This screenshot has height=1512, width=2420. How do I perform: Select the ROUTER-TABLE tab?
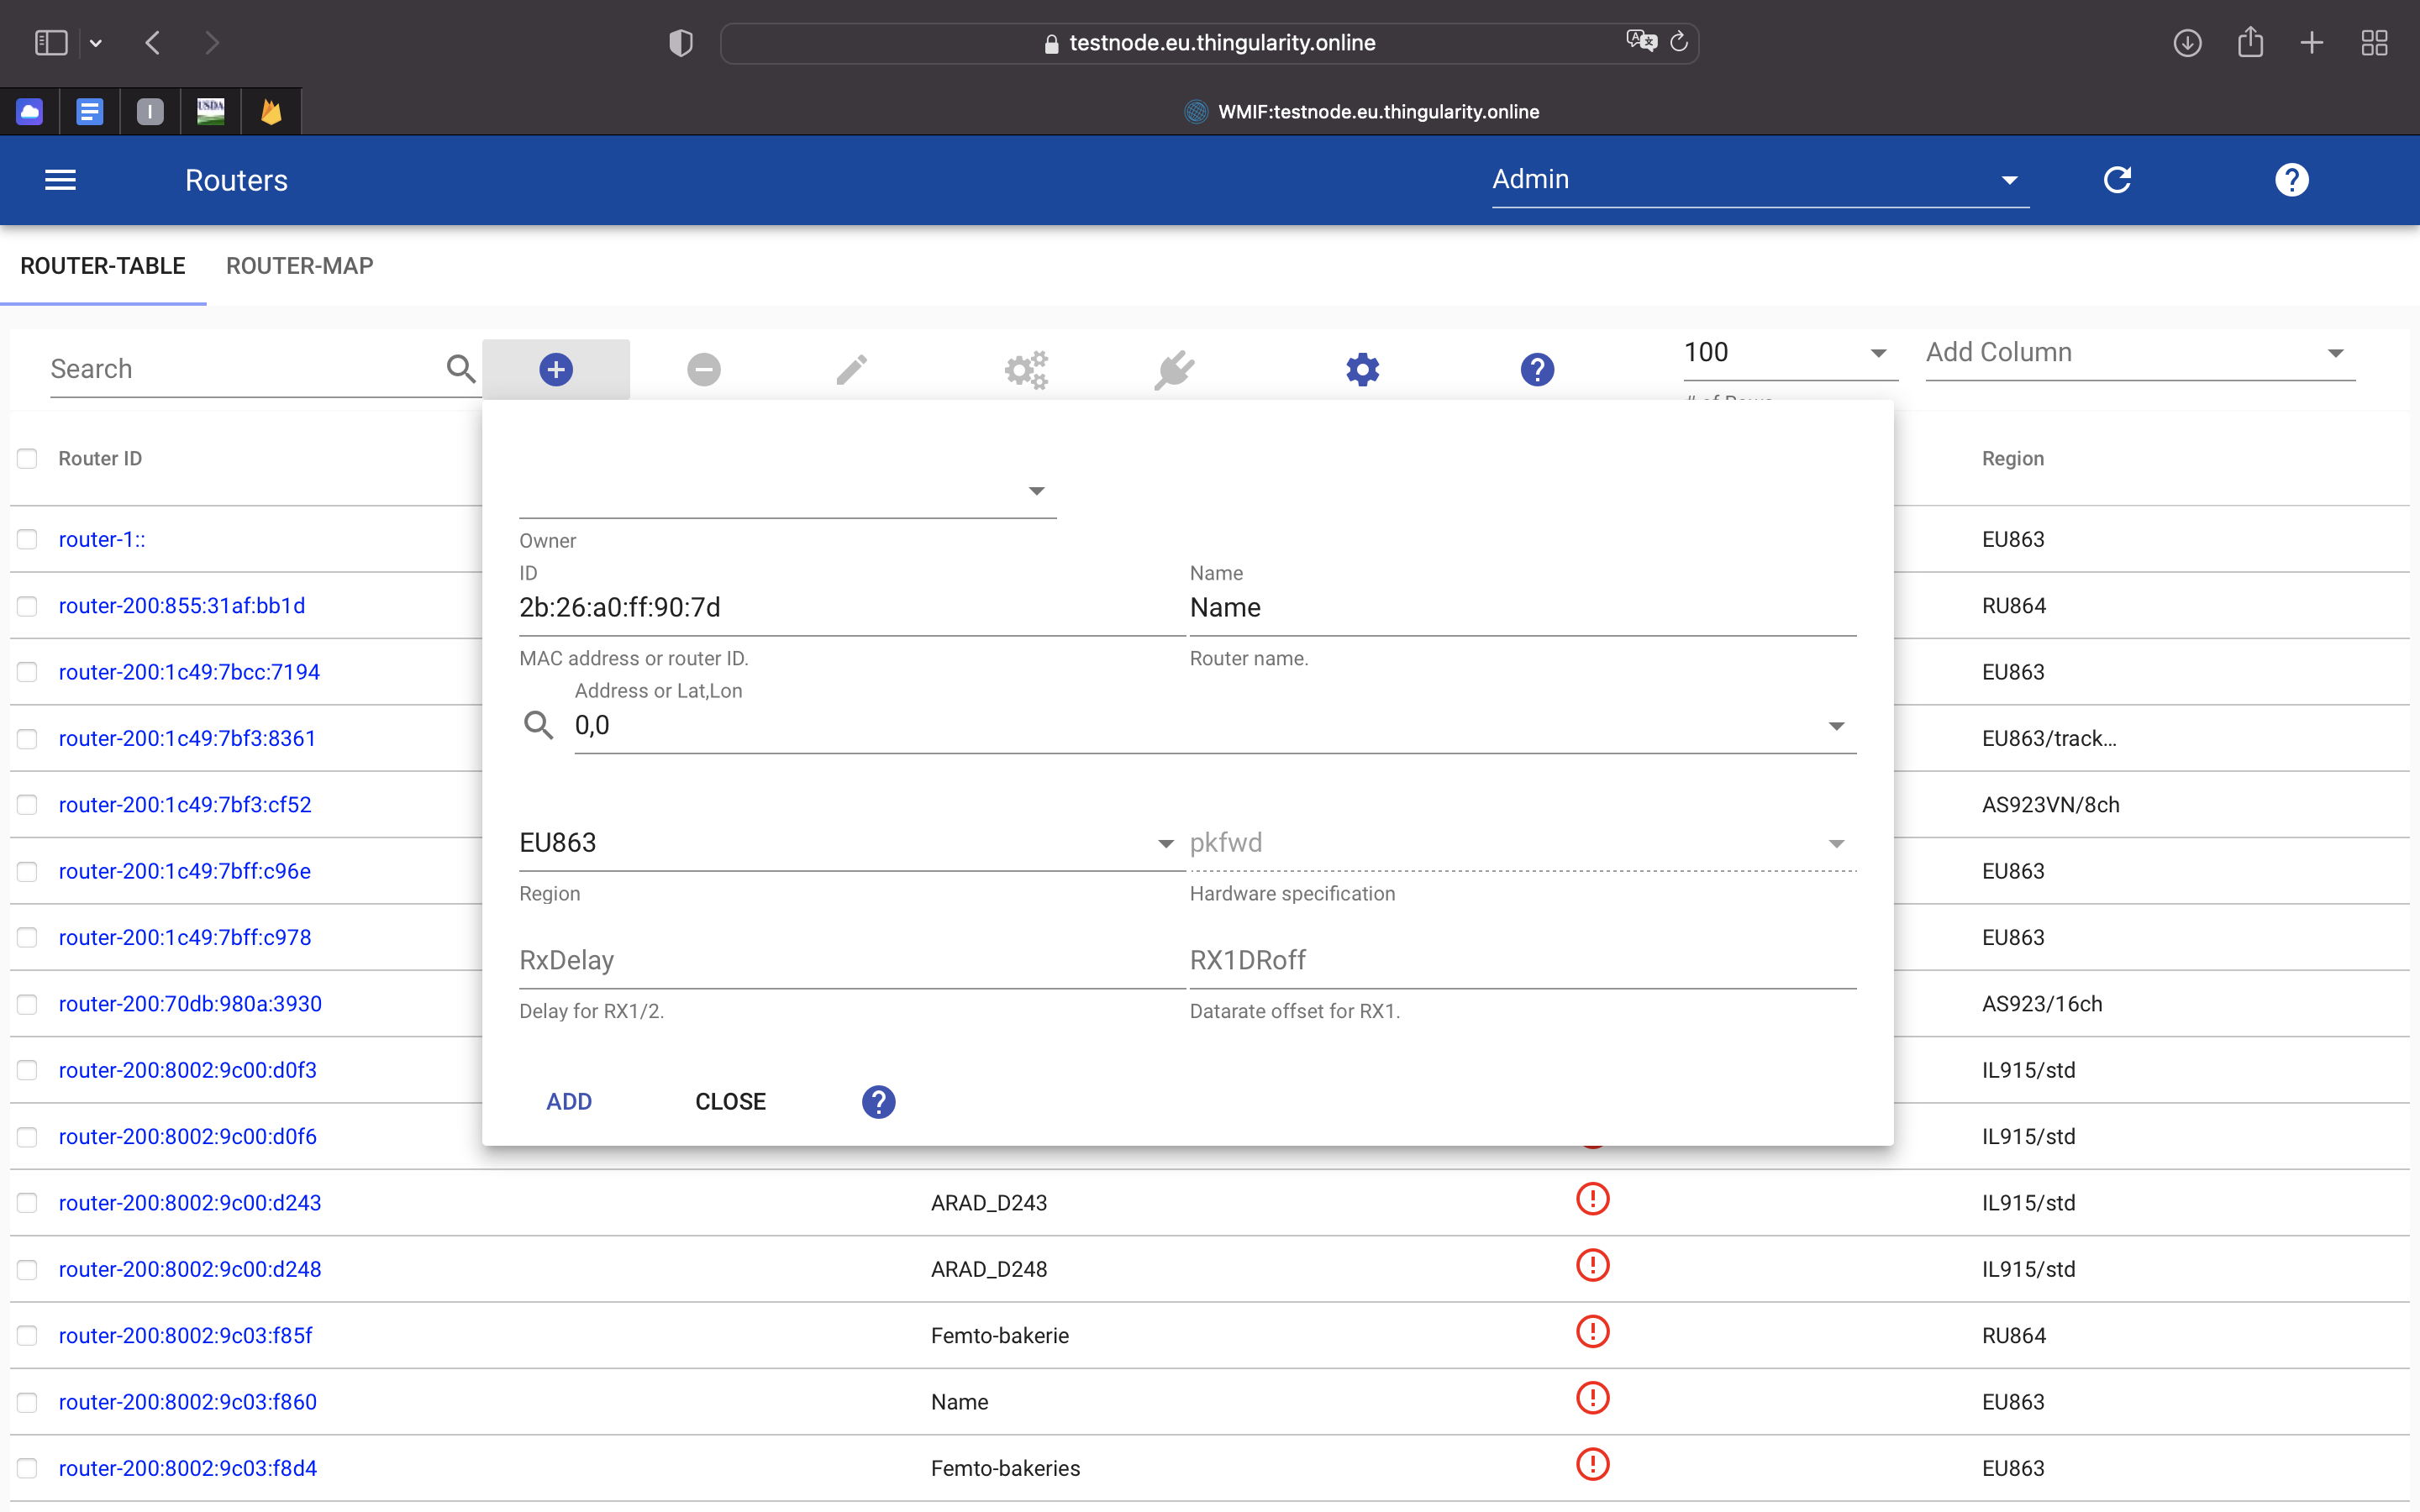tap(103, 266)
